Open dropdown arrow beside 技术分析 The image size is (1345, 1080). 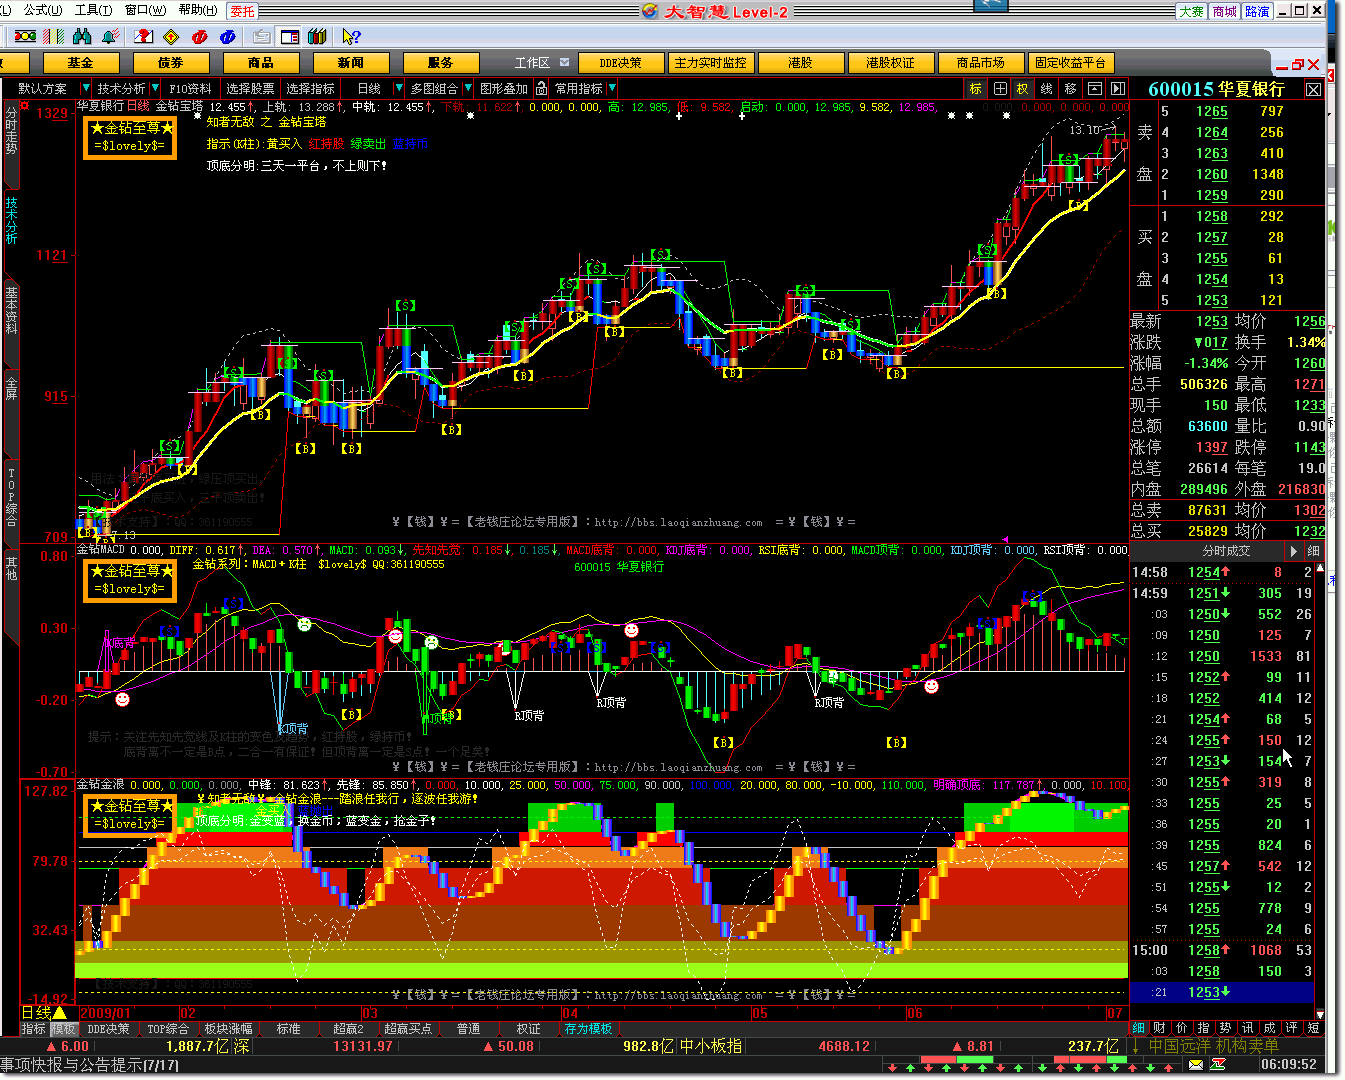pos(154,89)
